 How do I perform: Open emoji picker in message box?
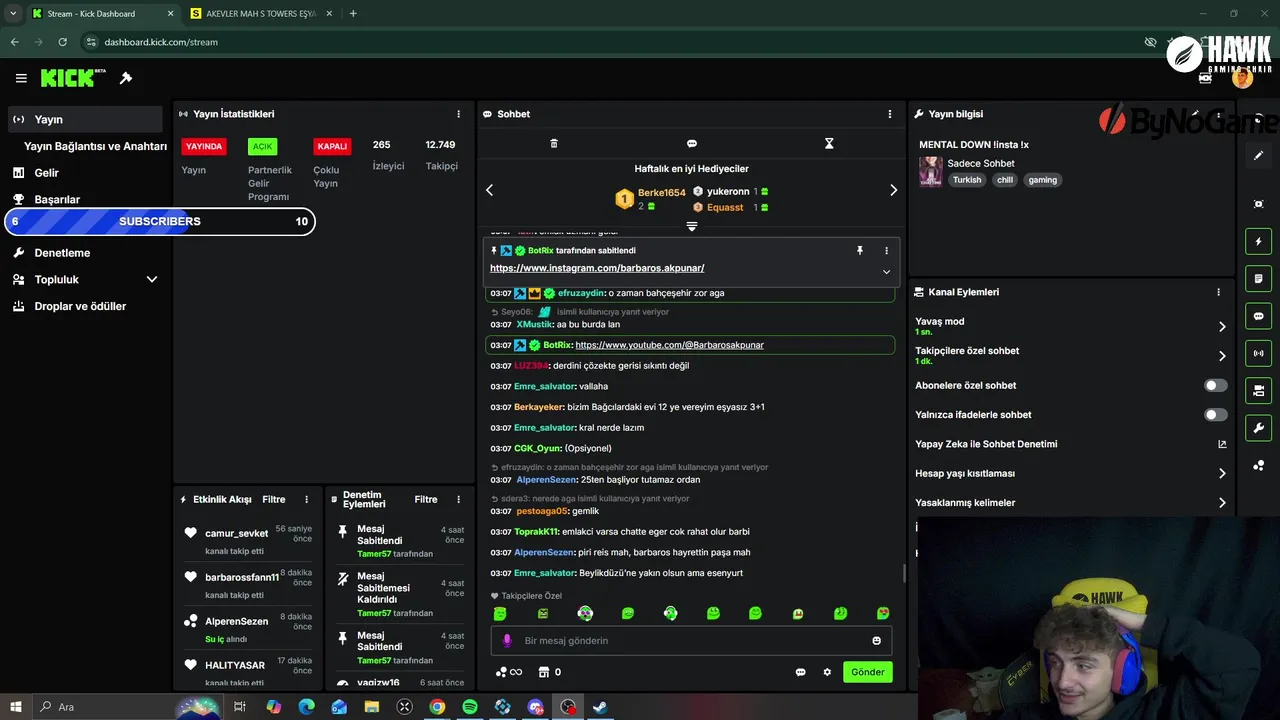877,640
